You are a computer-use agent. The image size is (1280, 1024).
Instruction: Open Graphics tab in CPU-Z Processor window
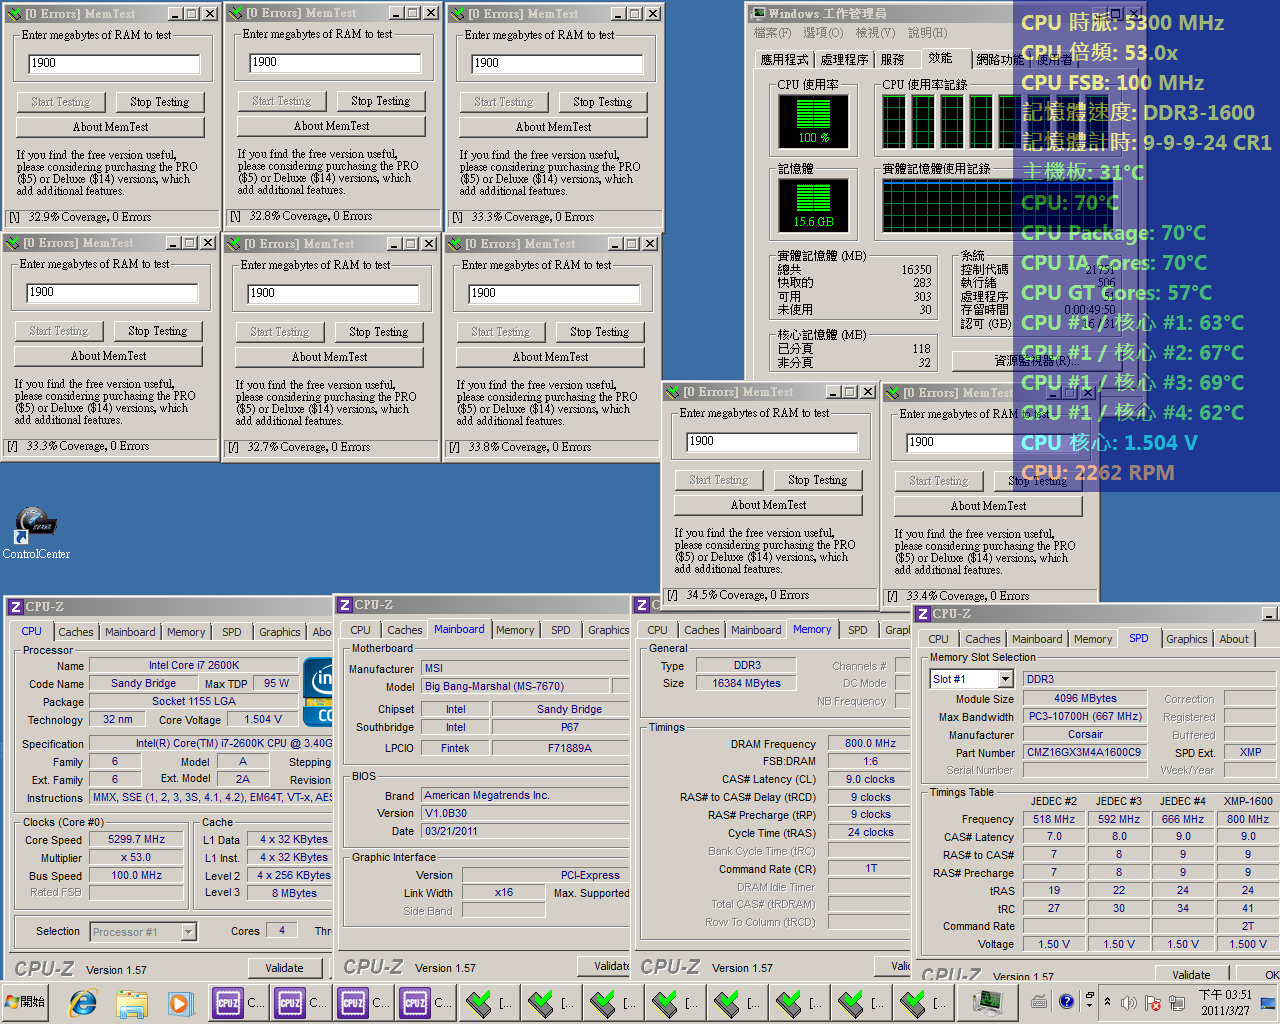click(279, 632)
